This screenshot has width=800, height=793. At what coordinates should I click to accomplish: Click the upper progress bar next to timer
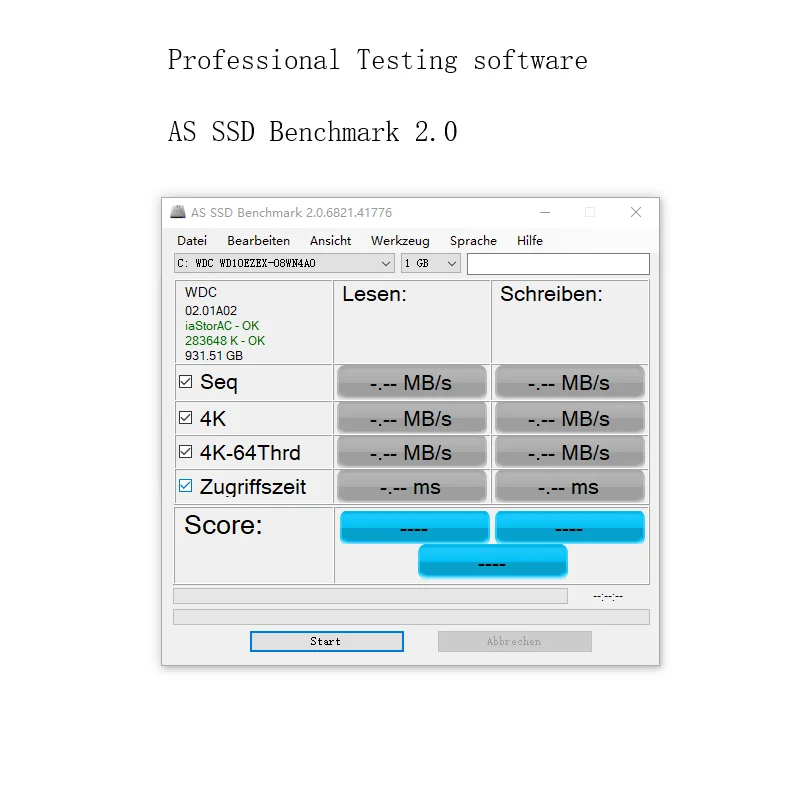[x=370, y=596]
